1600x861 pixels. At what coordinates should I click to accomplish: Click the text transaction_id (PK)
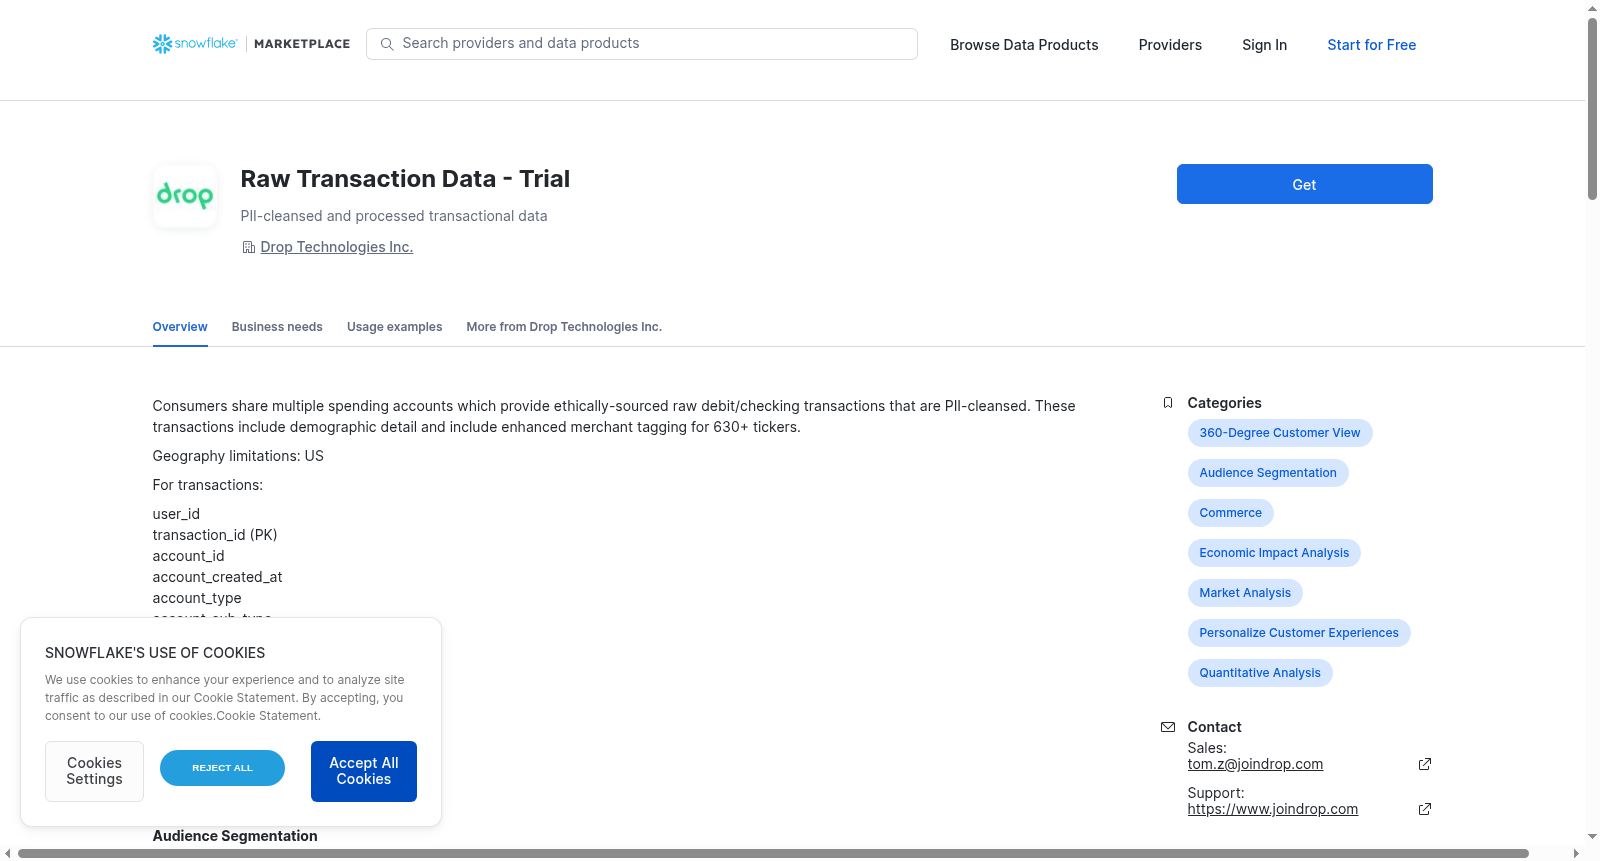tap(215, 535)
